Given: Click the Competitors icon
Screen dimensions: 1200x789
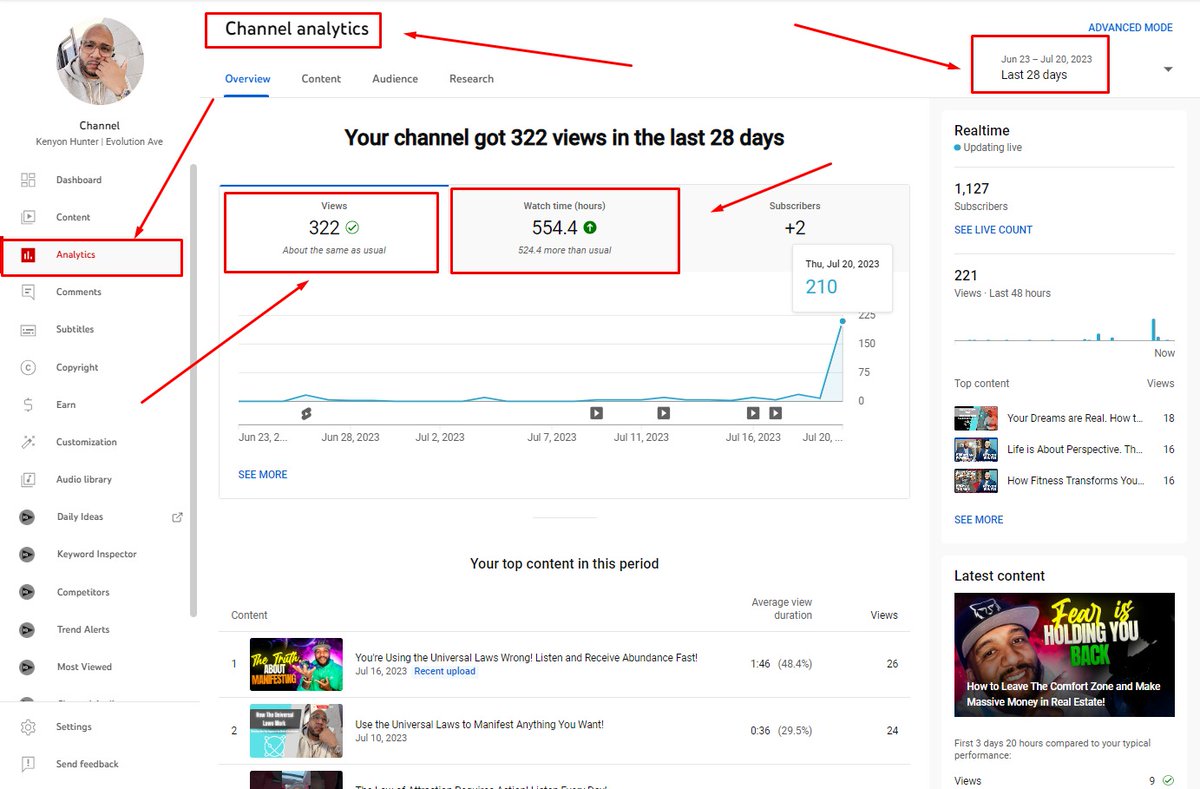Looking at the screenshot, I should [x=28, y=592].
